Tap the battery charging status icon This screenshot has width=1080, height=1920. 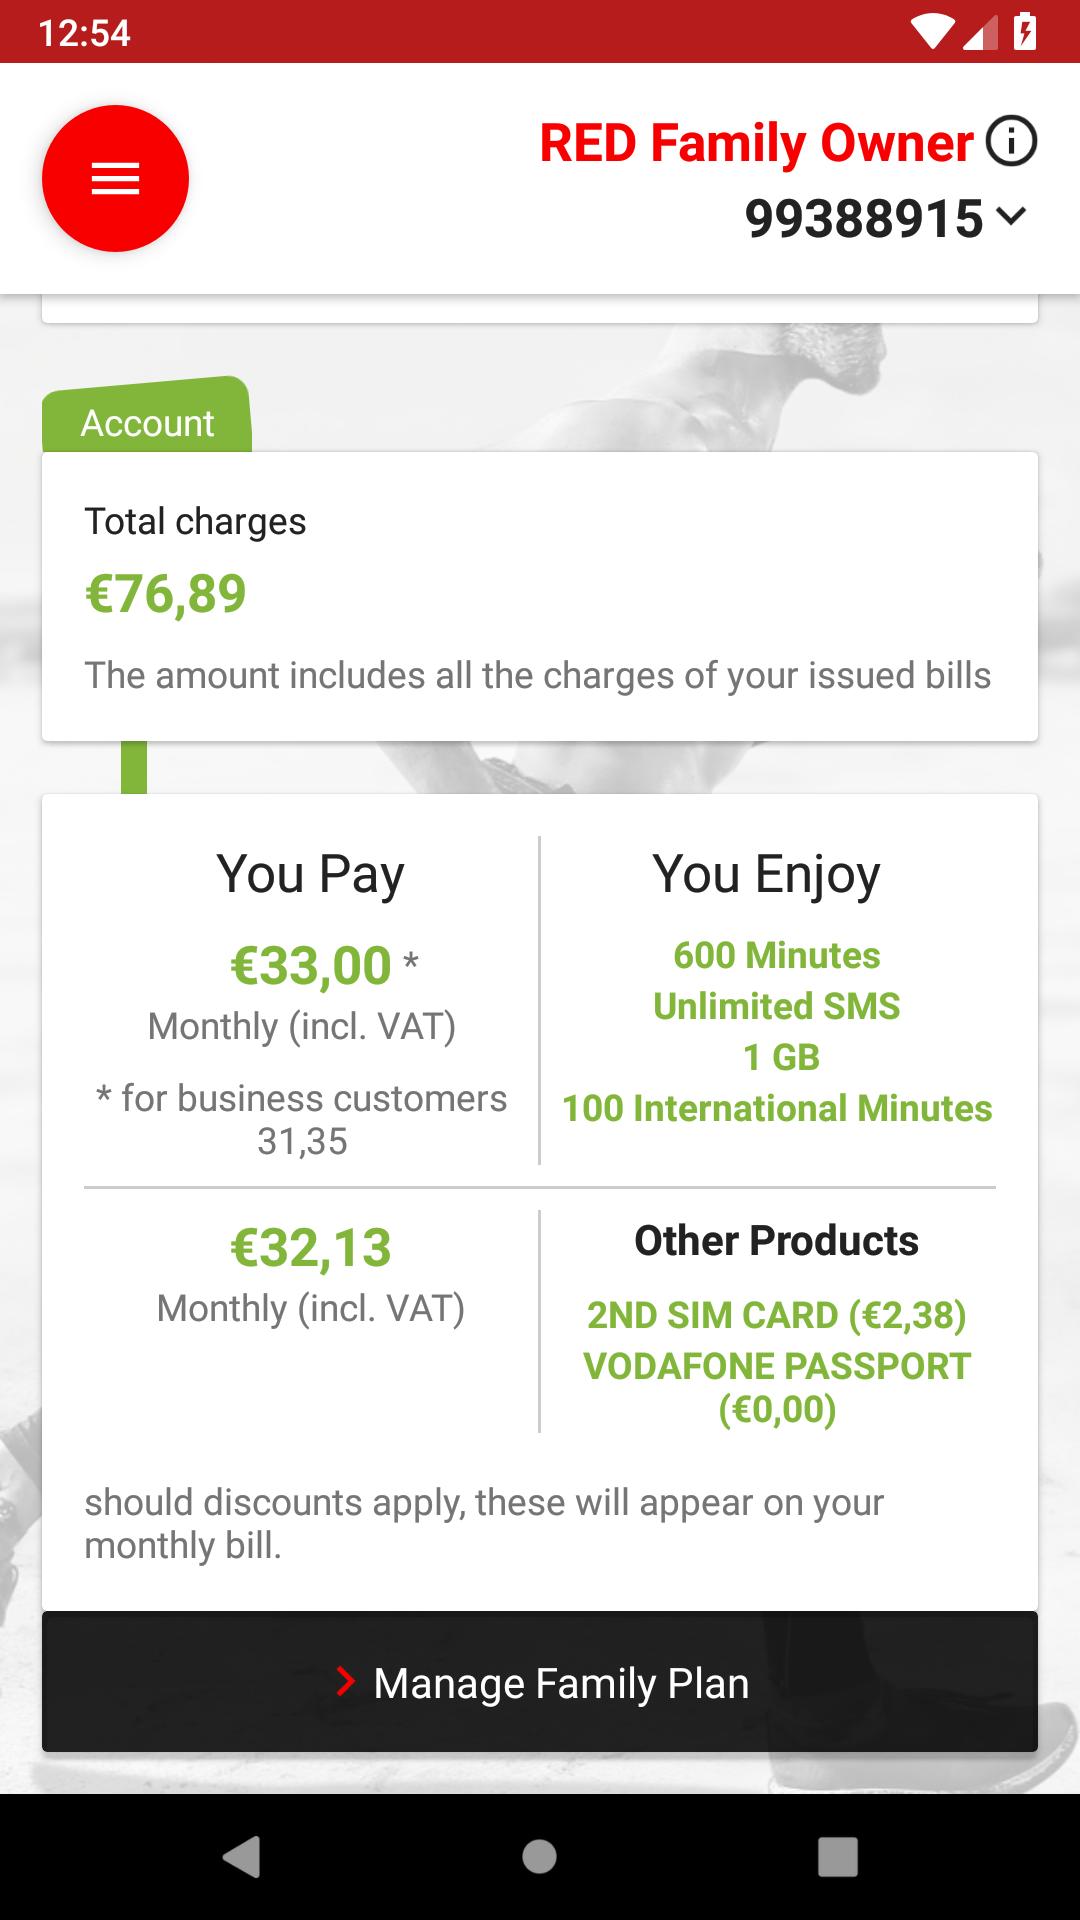click(x=1024, y=32)
